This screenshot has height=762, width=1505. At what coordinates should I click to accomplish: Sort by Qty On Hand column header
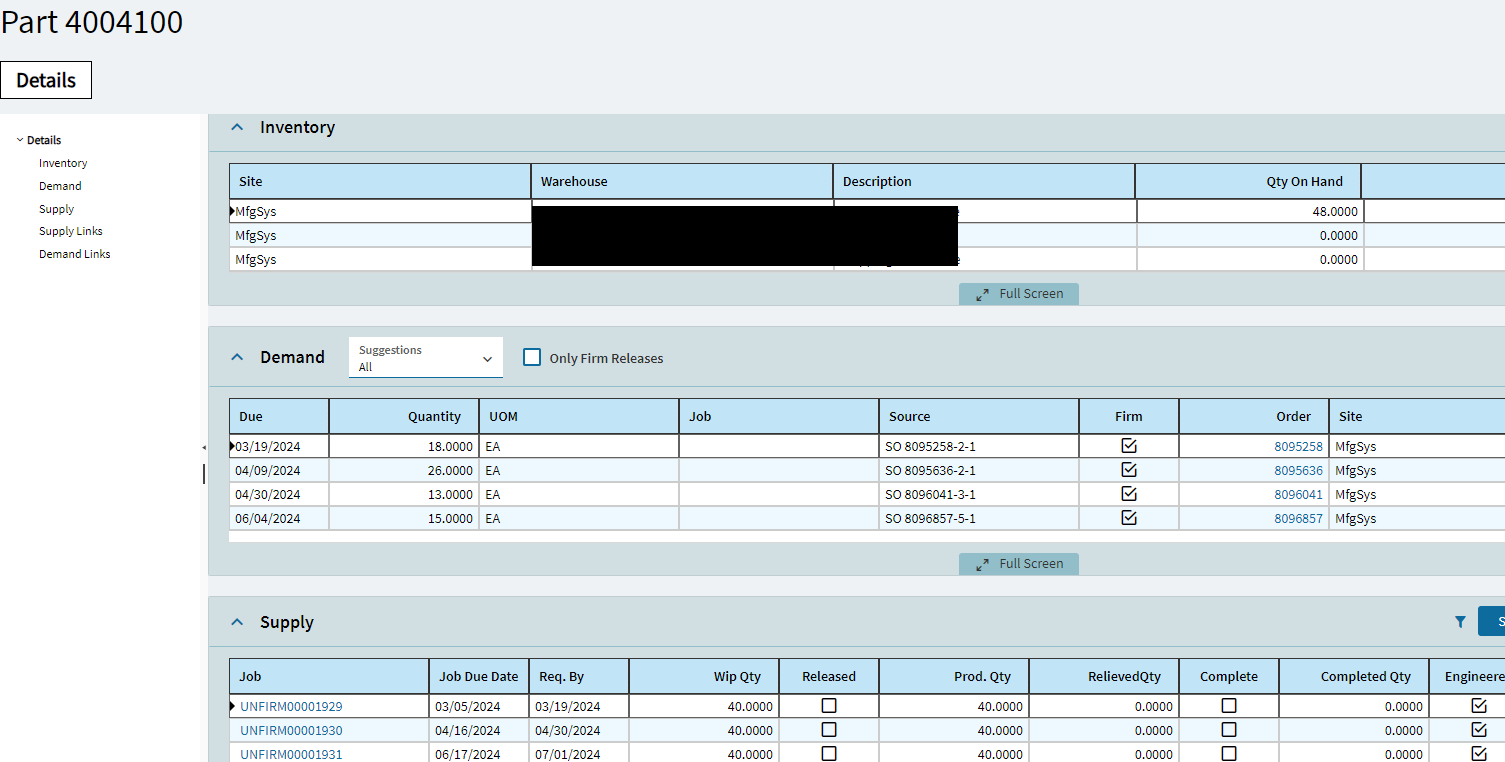[1248, 181]
